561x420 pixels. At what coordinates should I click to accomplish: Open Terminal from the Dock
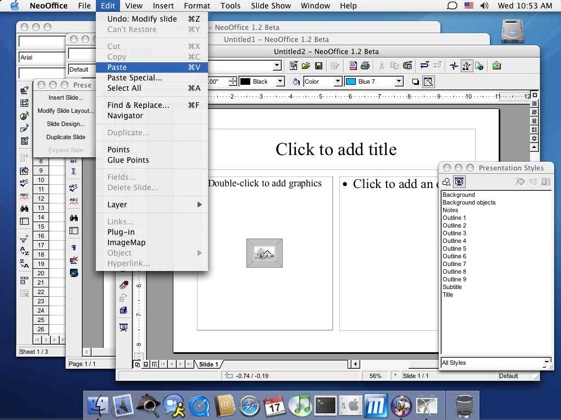(325, 406)
